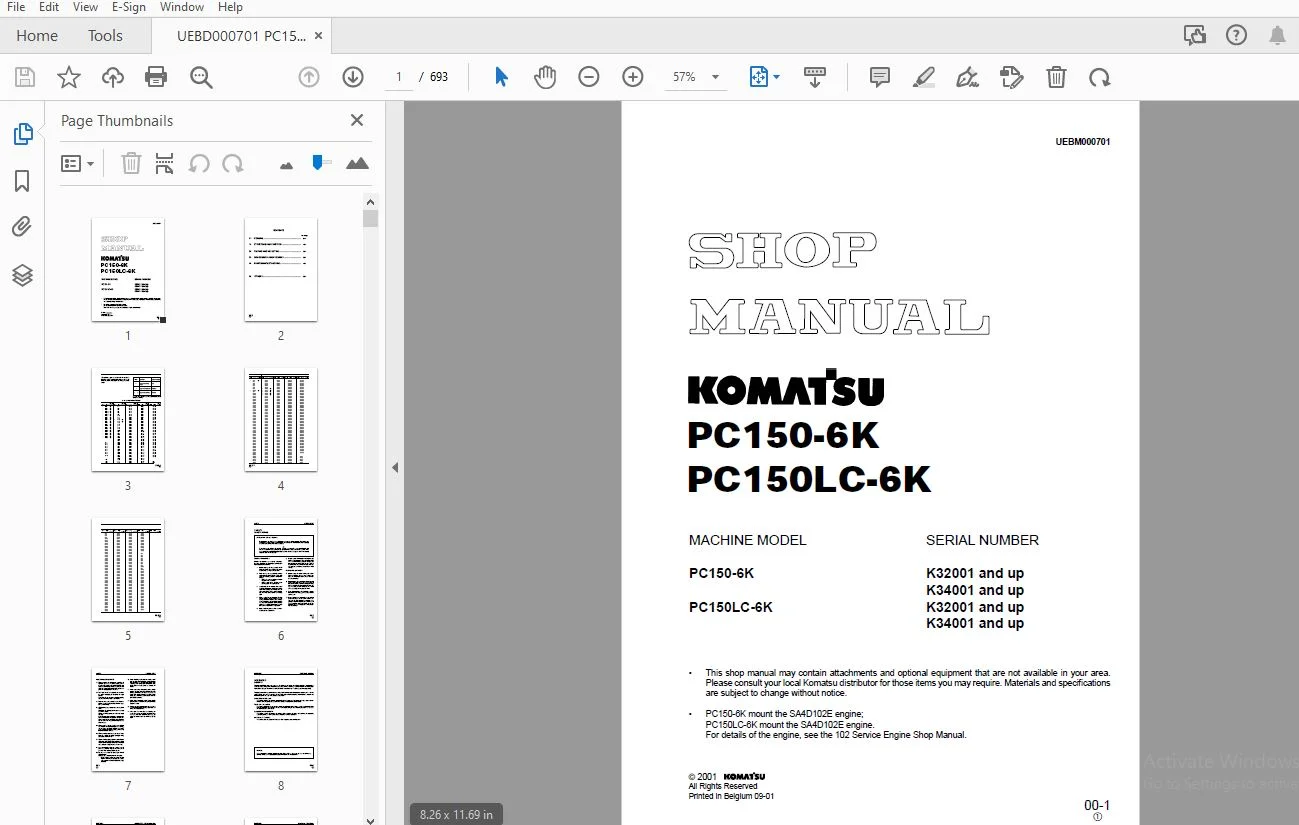Image resolution: width=1299 pixels, height=825 pixels.
Task: Click the thumbnails panel scrollbar handle
Action: (x=371, y=219)
